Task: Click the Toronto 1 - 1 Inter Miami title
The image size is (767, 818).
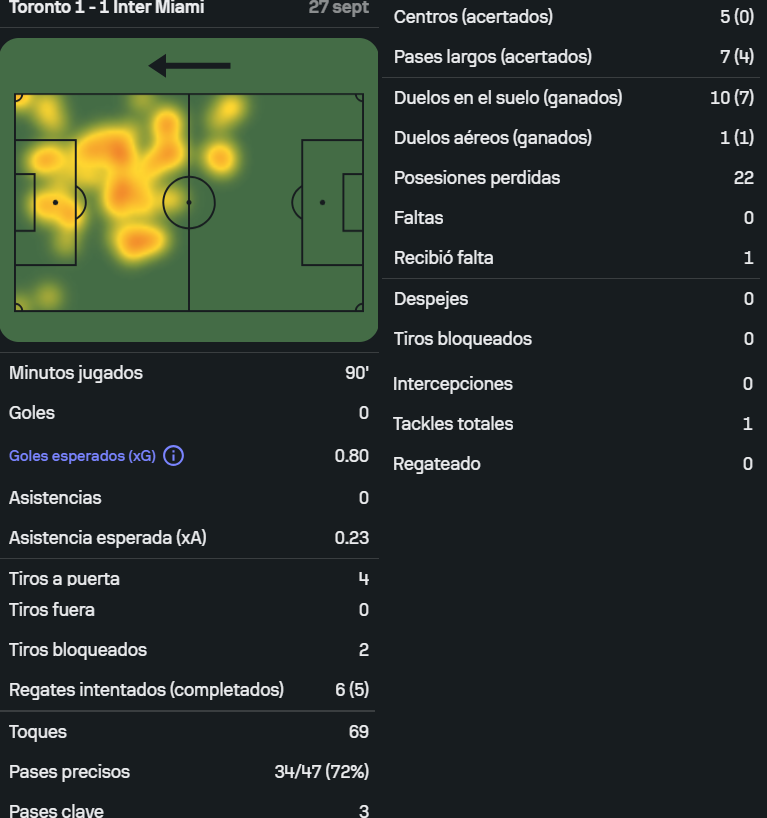Action: 107,7
